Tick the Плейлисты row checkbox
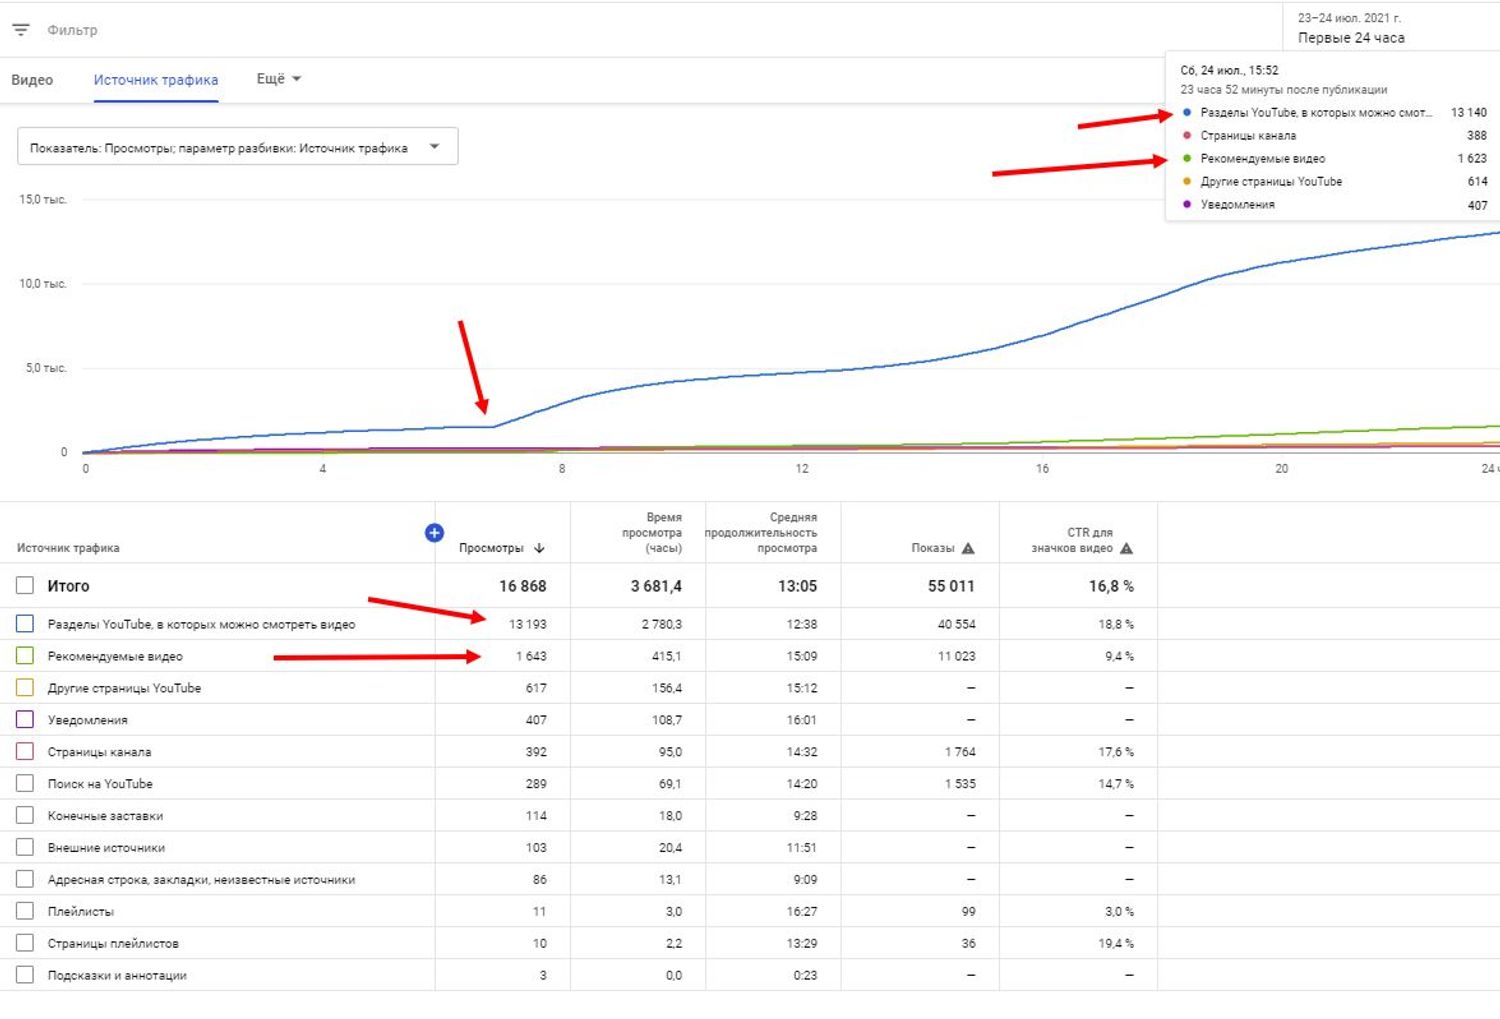This screenshot has height=1019, width=1500. (25, 912)
